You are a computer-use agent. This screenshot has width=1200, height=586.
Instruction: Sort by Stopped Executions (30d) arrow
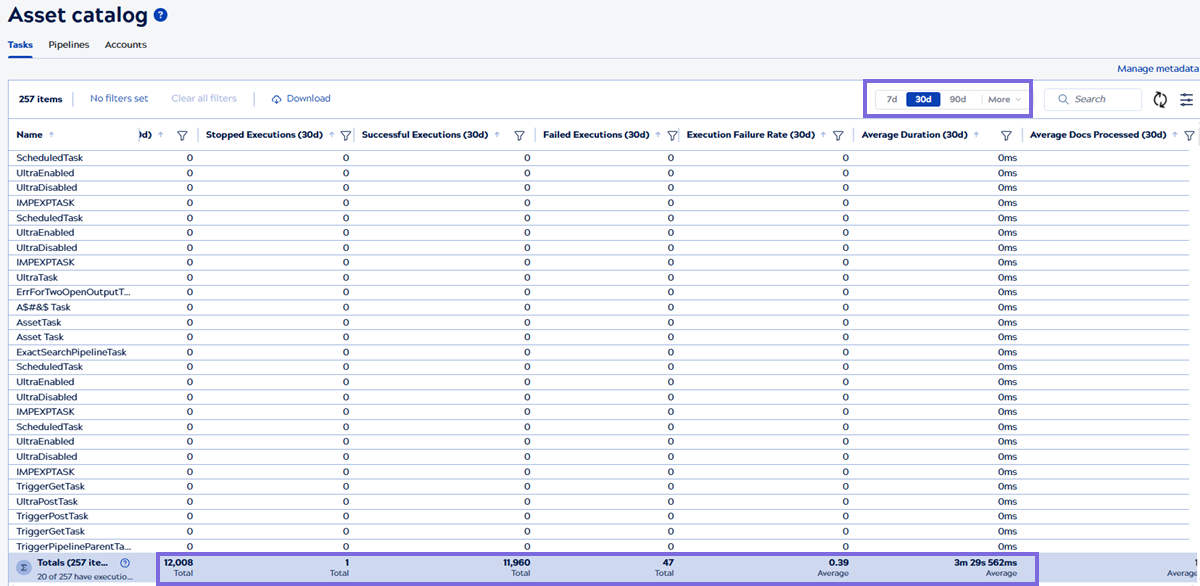tap(332, 134)
